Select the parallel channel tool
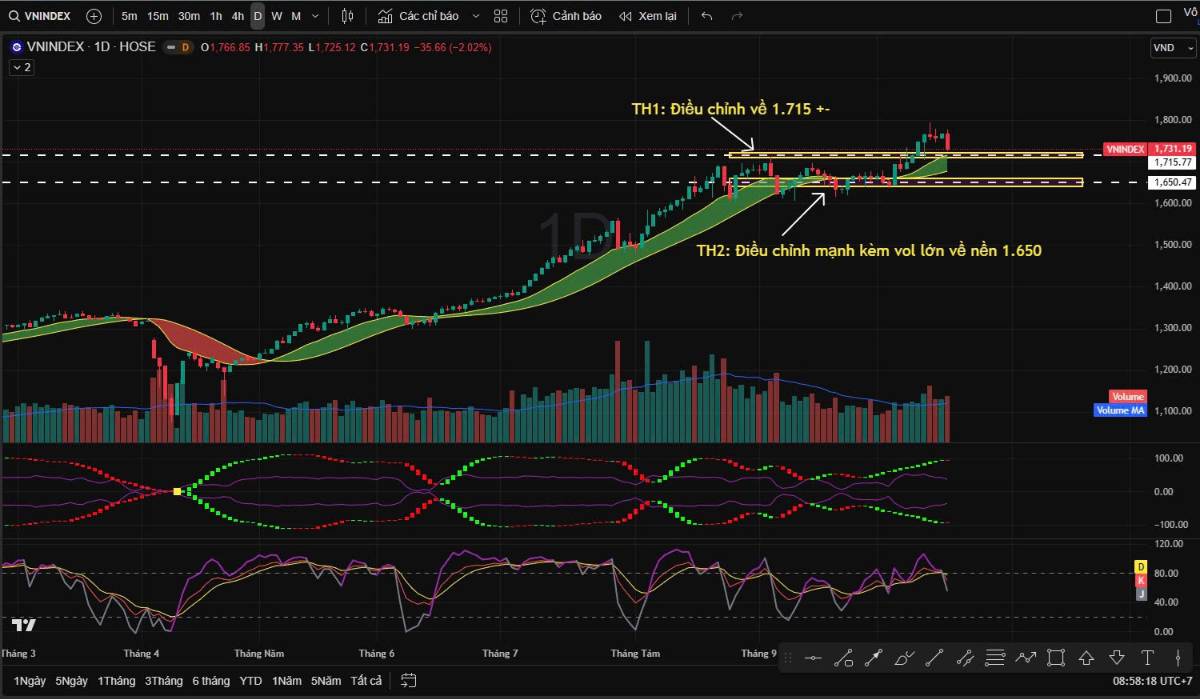The height and width of the screenshot is (699, 1200). coord(965,658)
